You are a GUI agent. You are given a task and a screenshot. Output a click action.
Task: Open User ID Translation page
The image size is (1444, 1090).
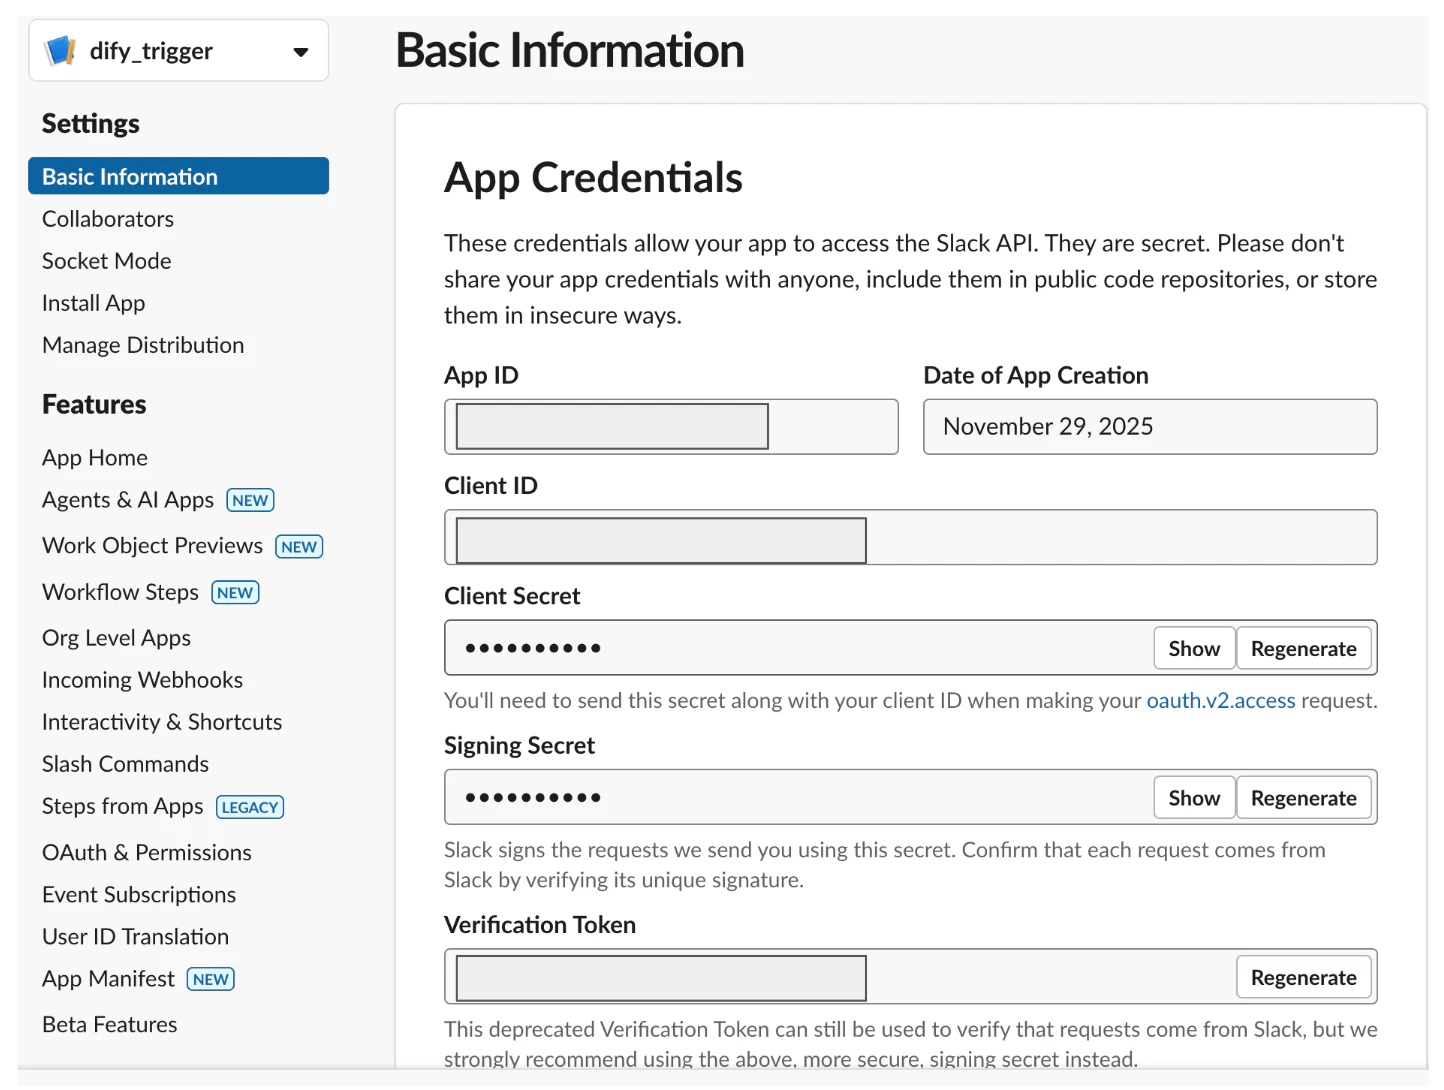tap(135, 937)
